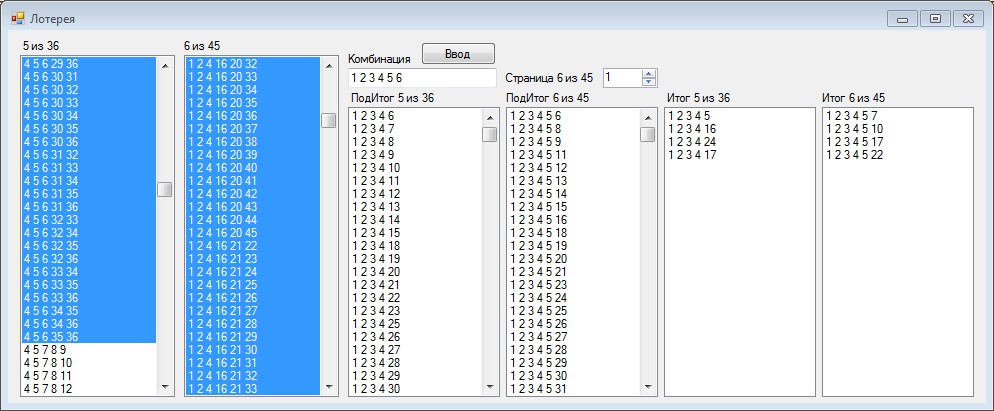Click the 5 из 36 list's scrollbar thumb
Image resolution: width=994 pixels, height=411 pixels.
point(165,189)
